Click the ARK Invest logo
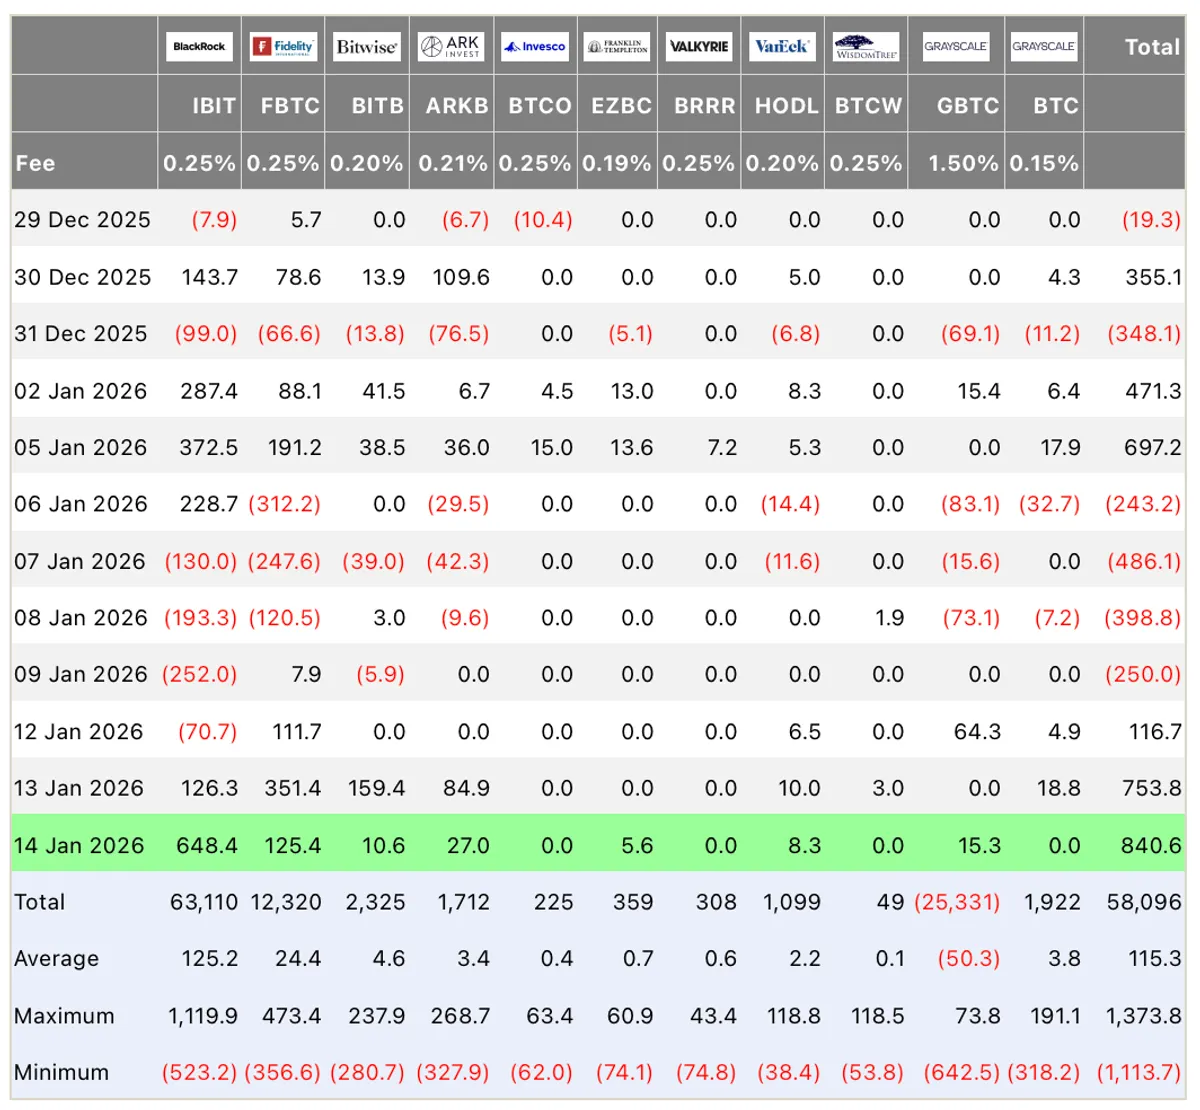1200x1110 pixels. tap(451, 46)
